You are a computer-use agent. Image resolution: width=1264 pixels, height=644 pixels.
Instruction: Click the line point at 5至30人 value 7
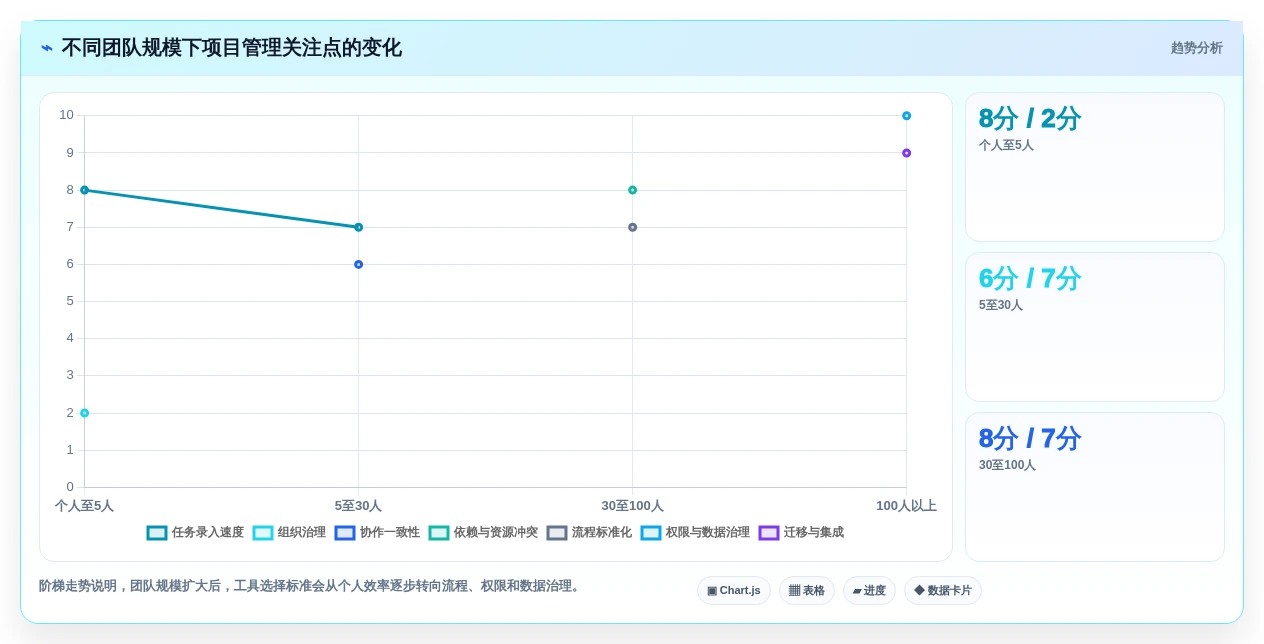click(x=359, y=227)
